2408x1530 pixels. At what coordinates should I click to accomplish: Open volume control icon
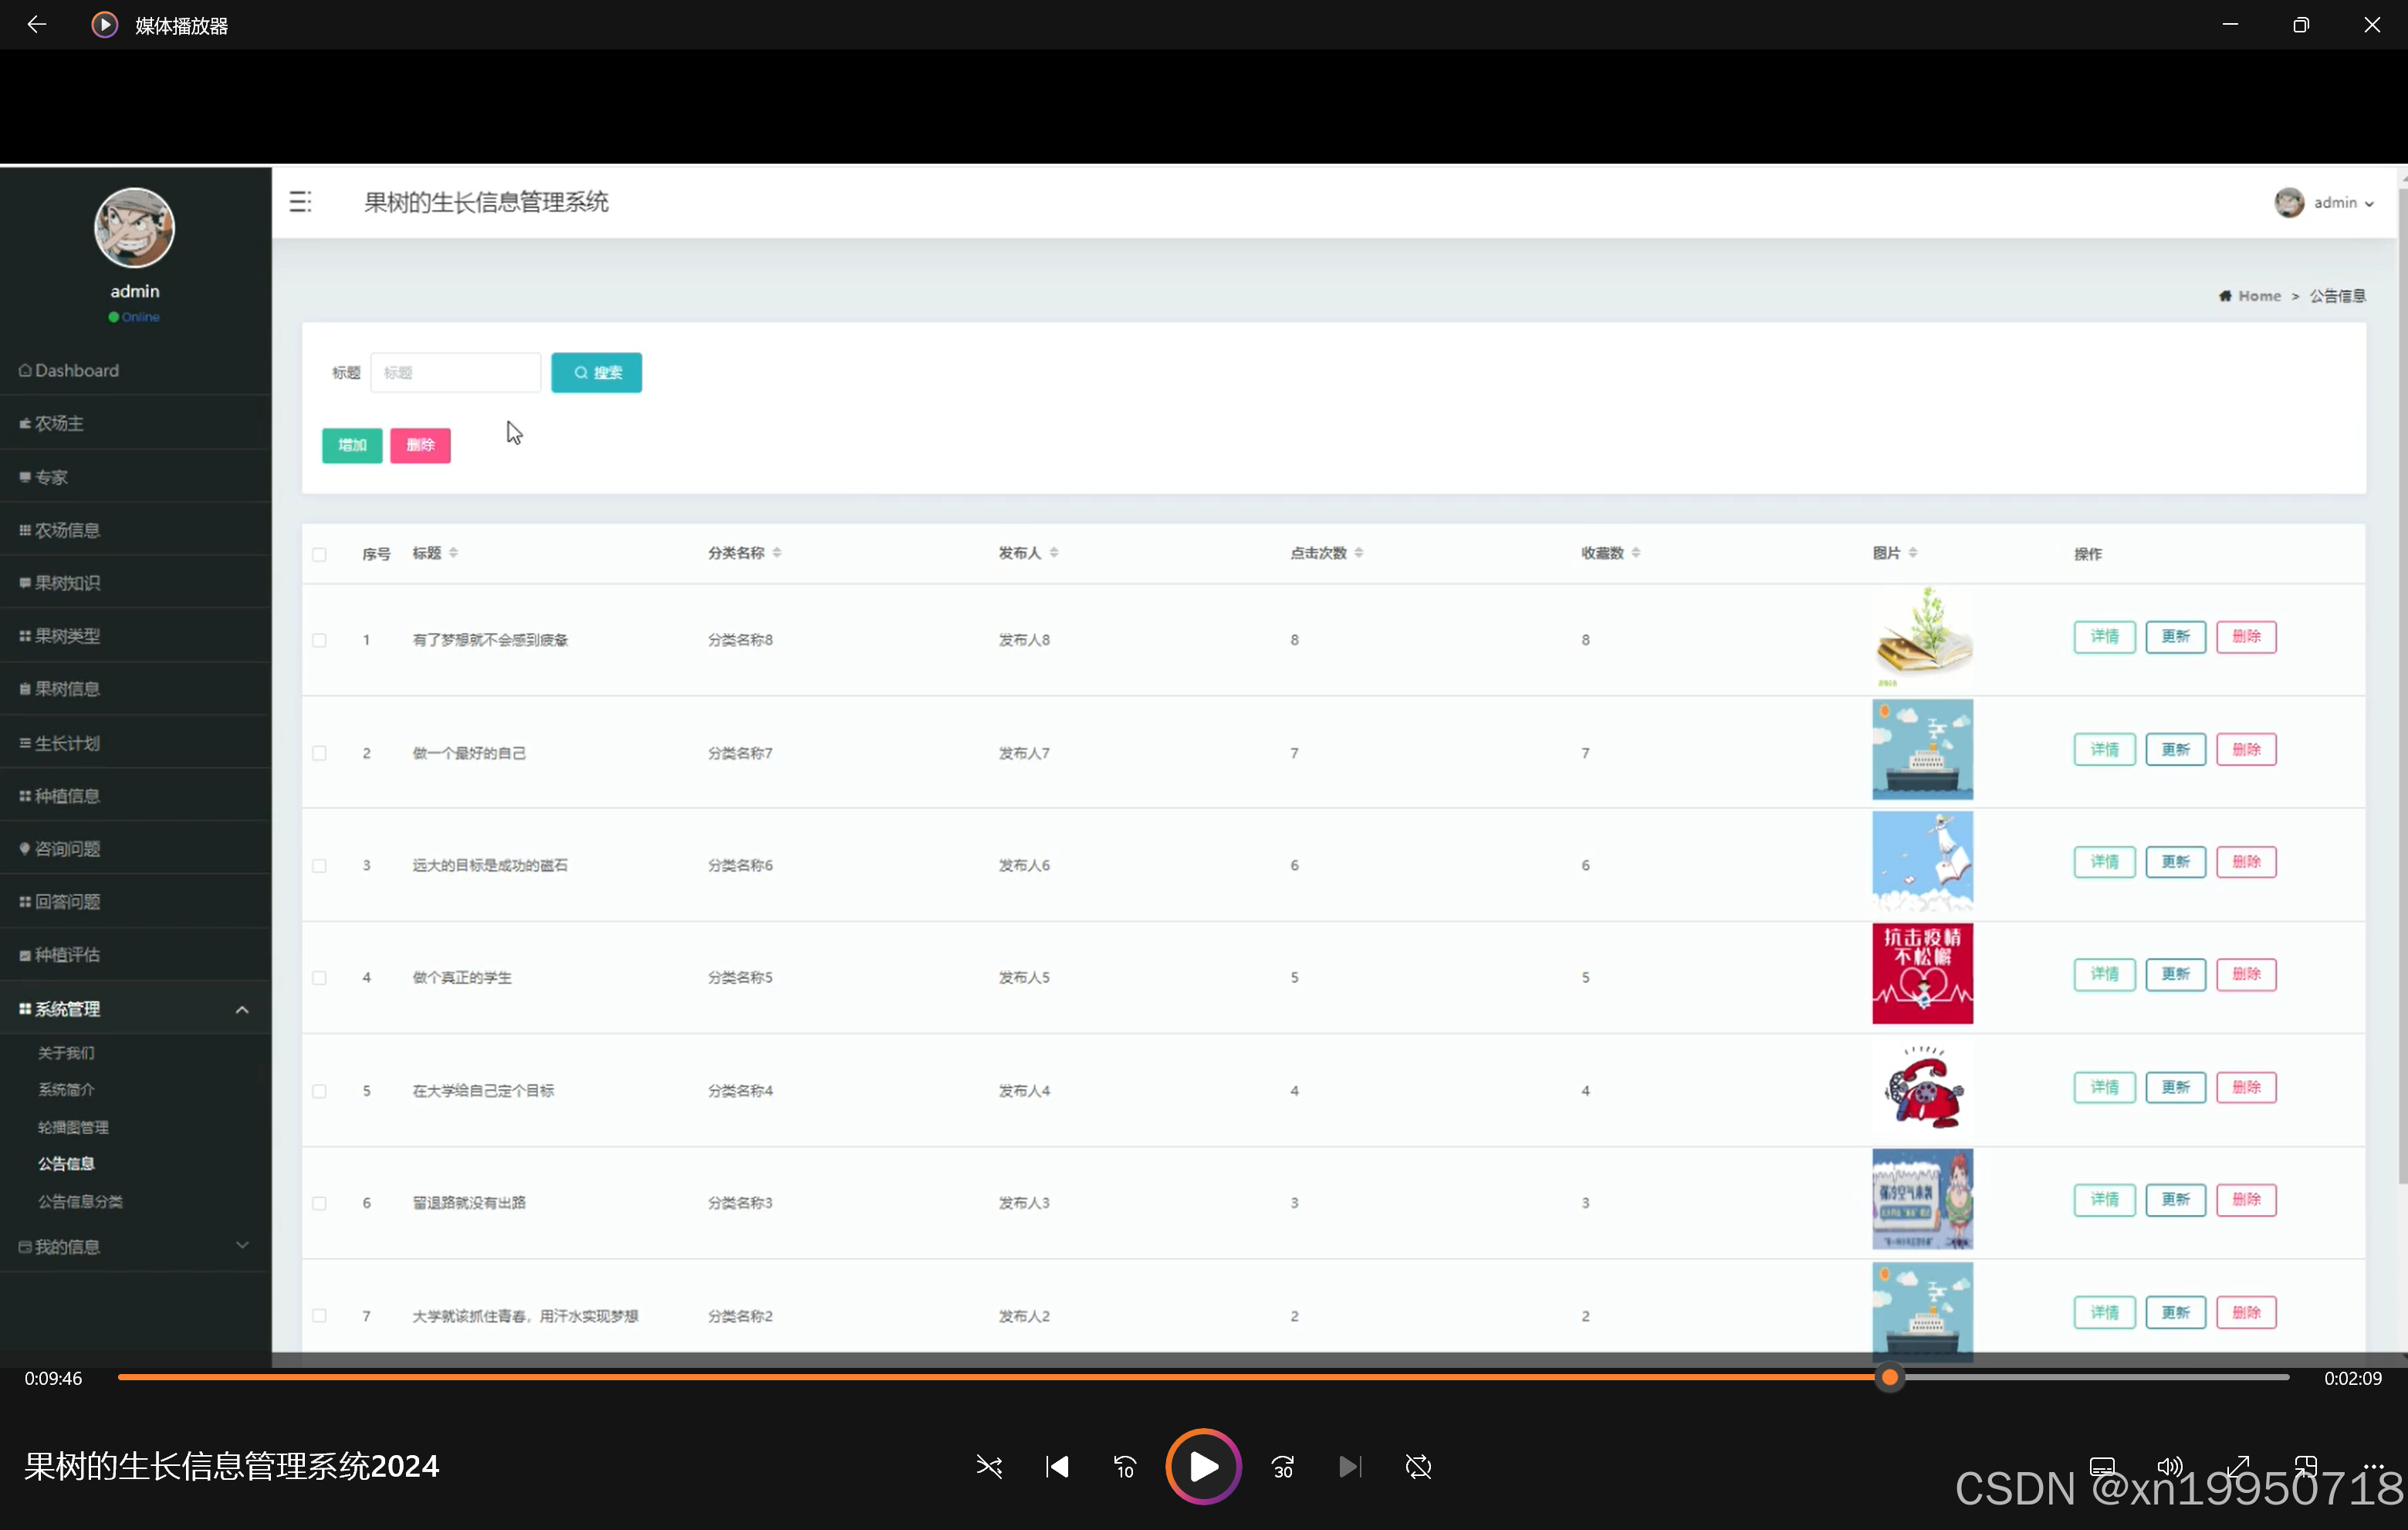(x=2170, y=1467)
